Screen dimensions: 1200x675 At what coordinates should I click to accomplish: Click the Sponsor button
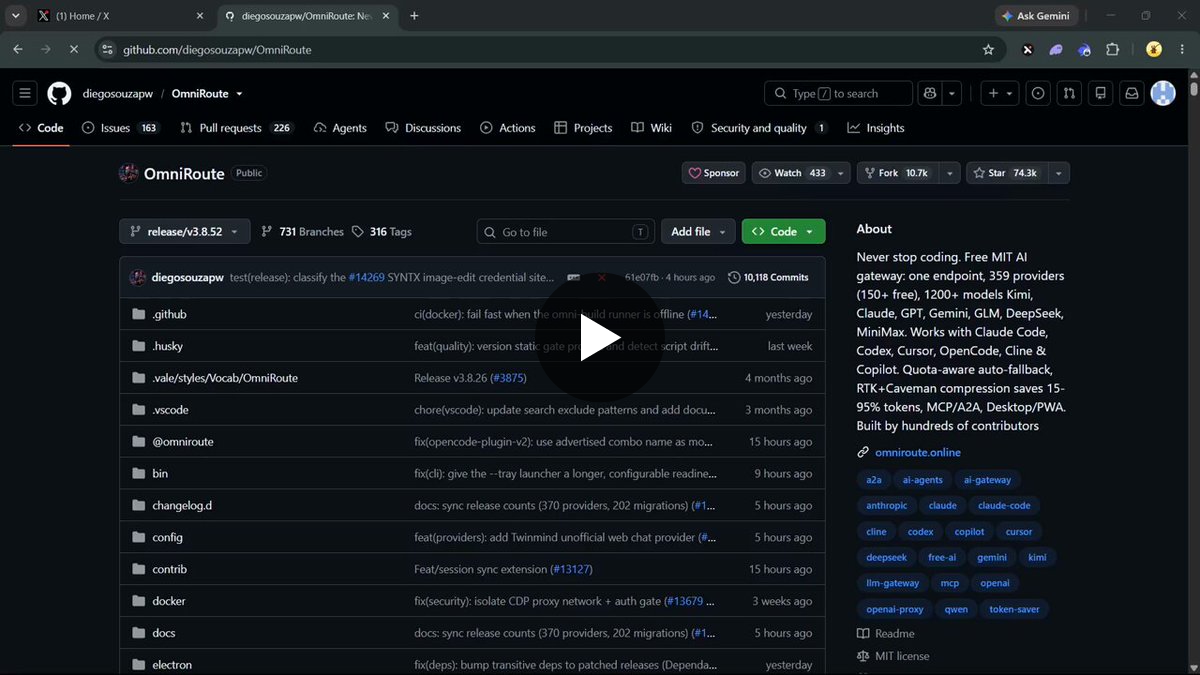click(714, 173)
